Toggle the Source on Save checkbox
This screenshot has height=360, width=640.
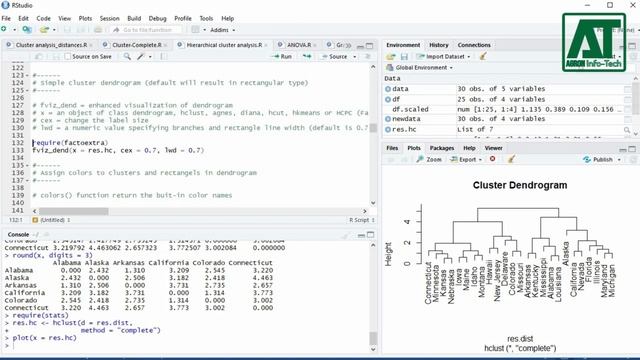pos(68,56)
